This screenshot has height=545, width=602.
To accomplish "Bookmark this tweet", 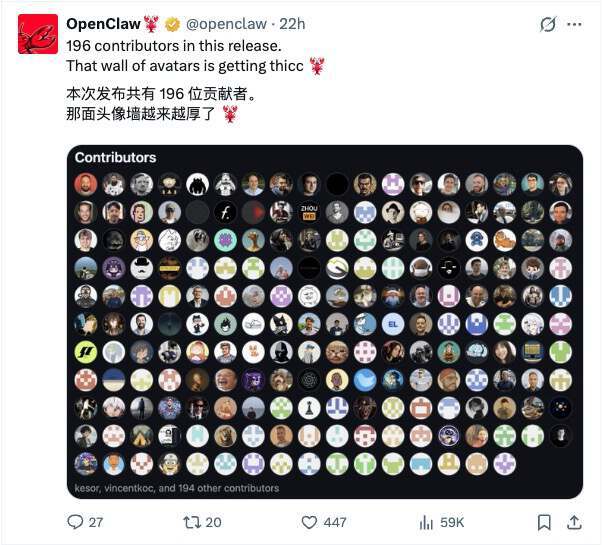I will click(x=544, y=522).
